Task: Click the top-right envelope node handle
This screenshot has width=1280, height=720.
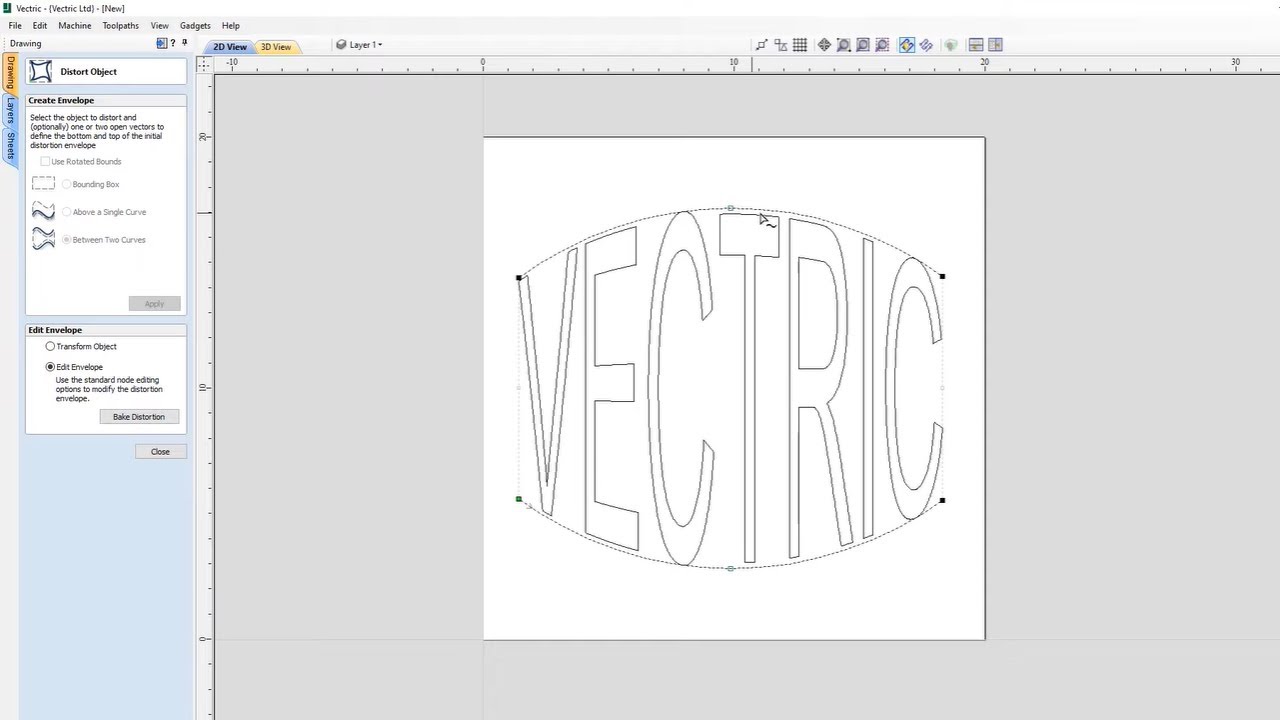Action: pyautogui.click(x=942, y=276)
